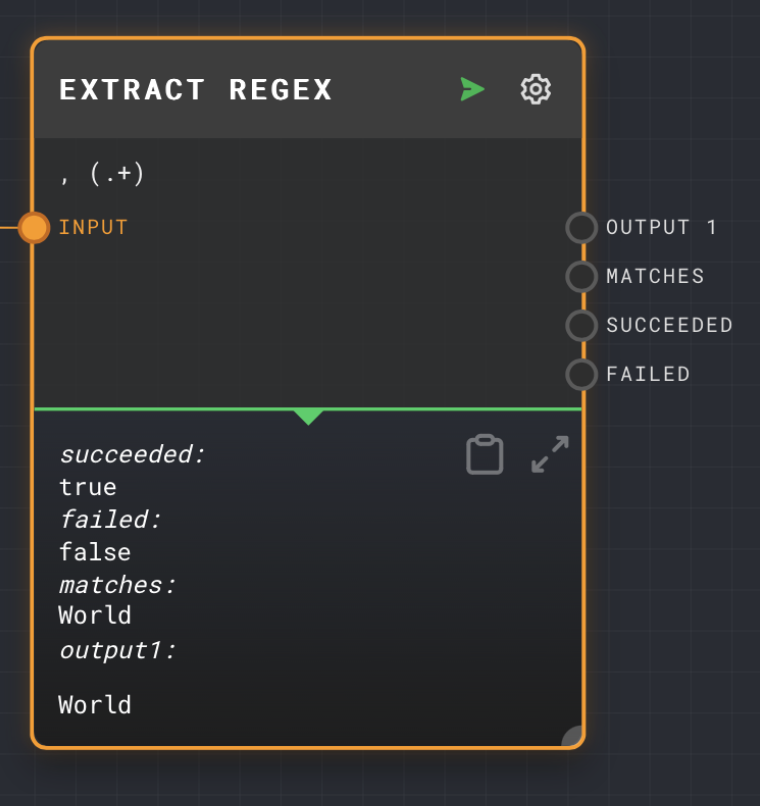Select the Matches port circle
Screen dimensions: 760x806
[x=582, y=277]
